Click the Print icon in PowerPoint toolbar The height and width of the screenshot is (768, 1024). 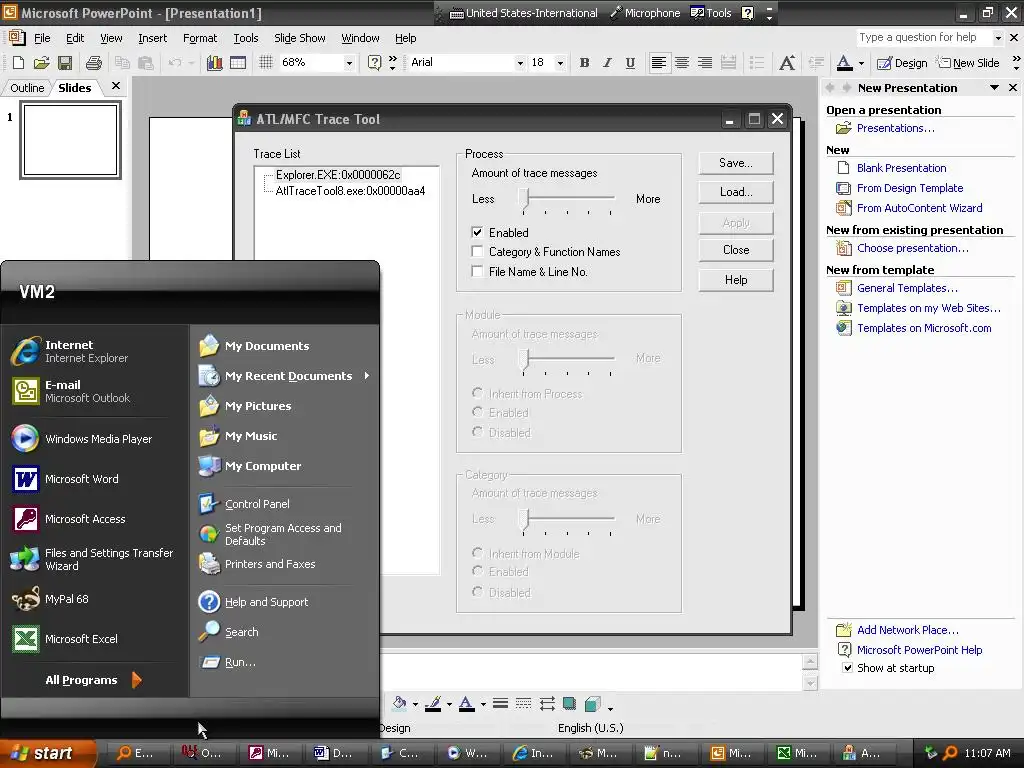point(94,63)
